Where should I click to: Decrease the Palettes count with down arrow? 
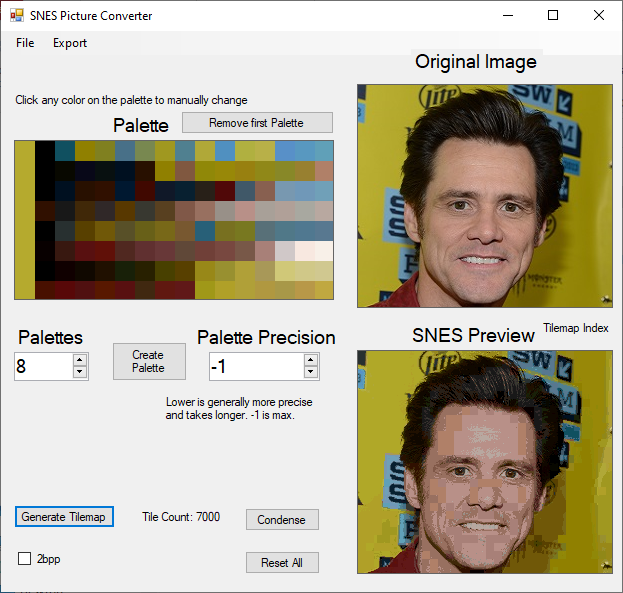coord(80,373)
